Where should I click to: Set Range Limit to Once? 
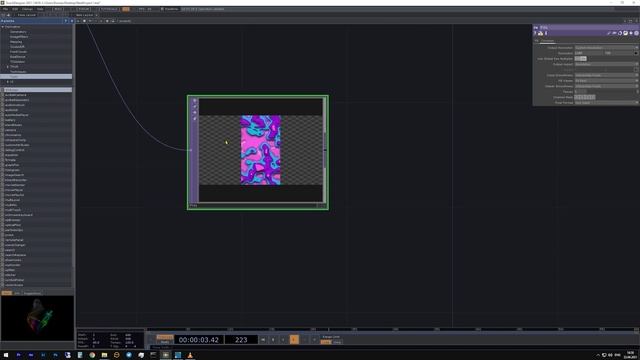click(x=337, y=342)
